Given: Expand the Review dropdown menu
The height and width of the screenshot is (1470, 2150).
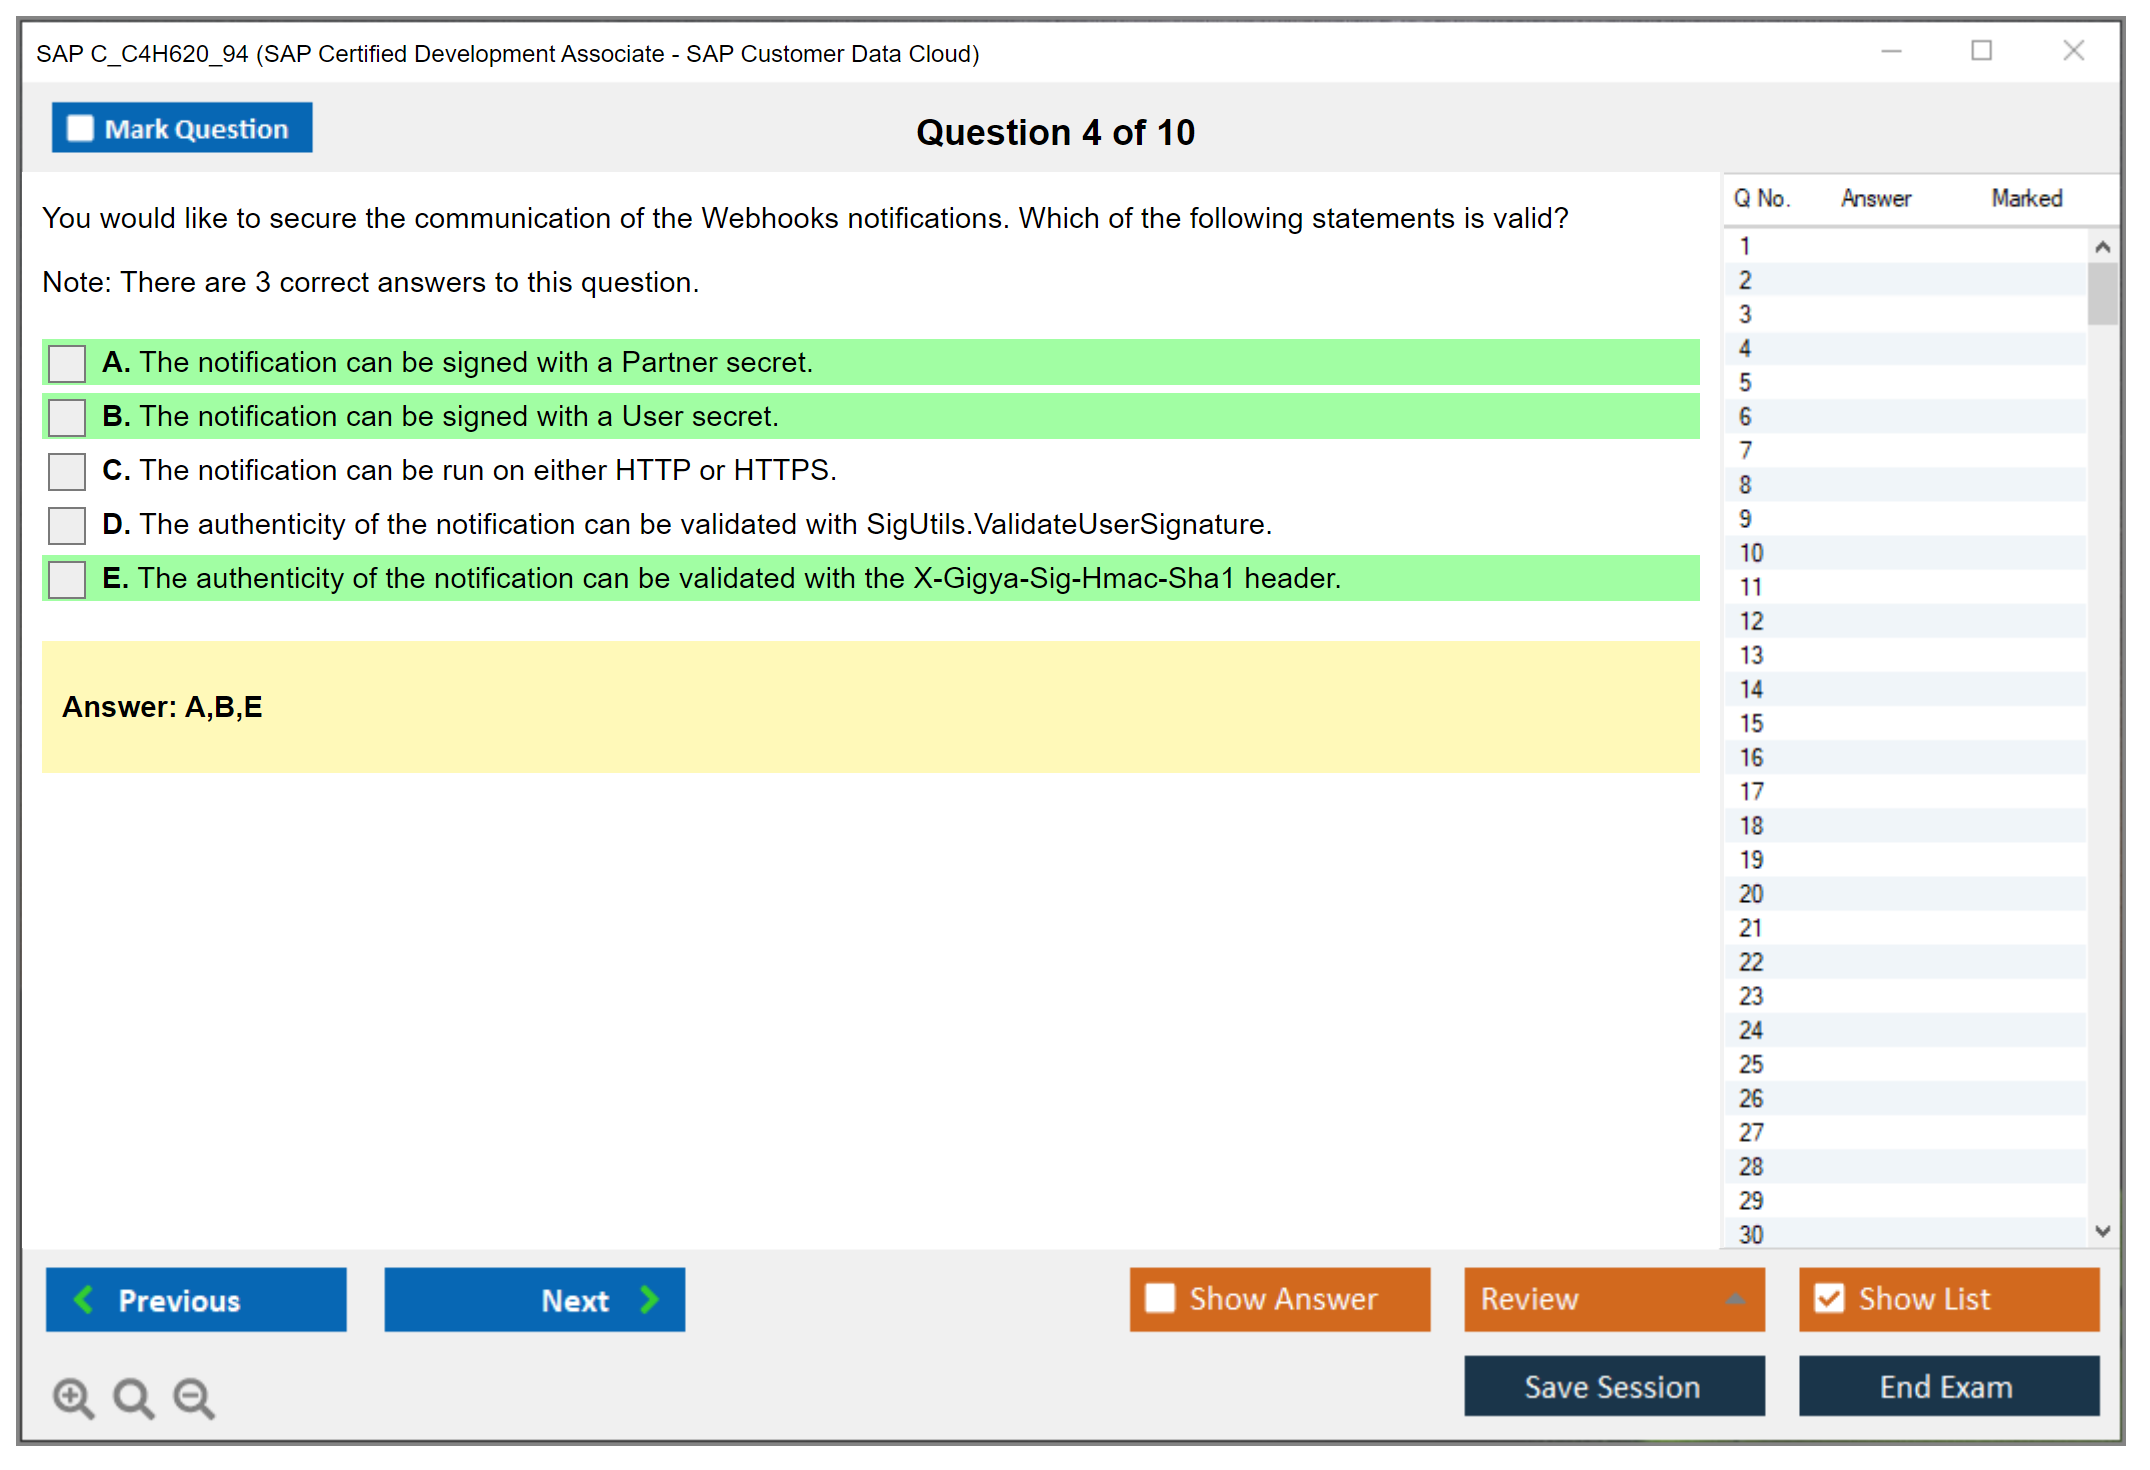Looking at the screenshot, I should [x=1735, y=1299].
